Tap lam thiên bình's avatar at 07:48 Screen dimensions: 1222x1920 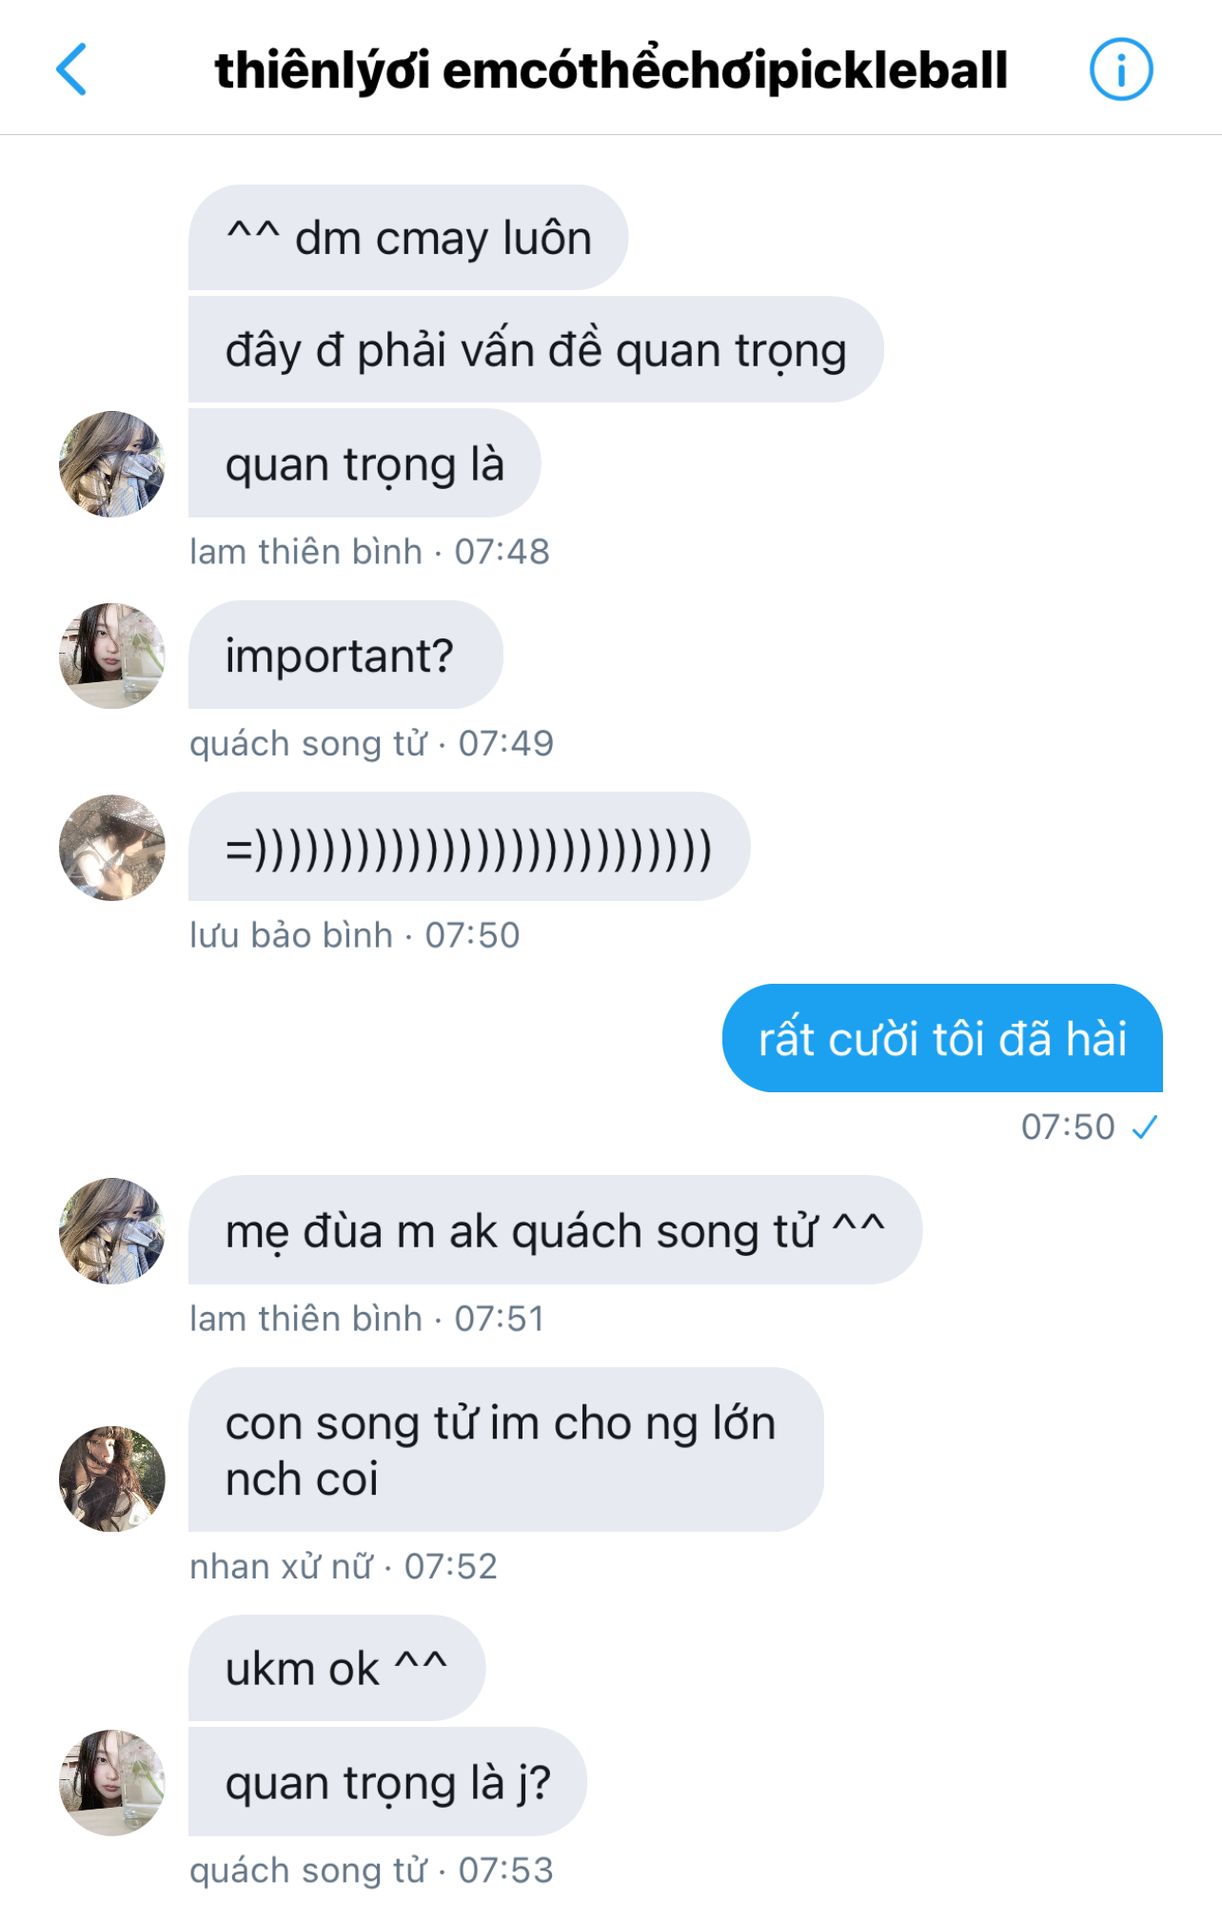pos(112,464)
